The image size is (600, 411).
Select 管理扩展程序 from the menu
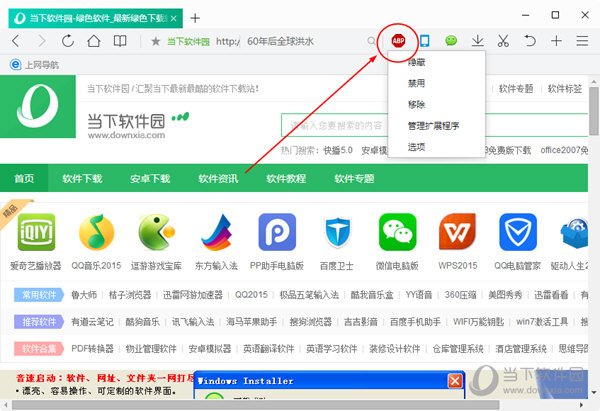[x=433, y=126]
